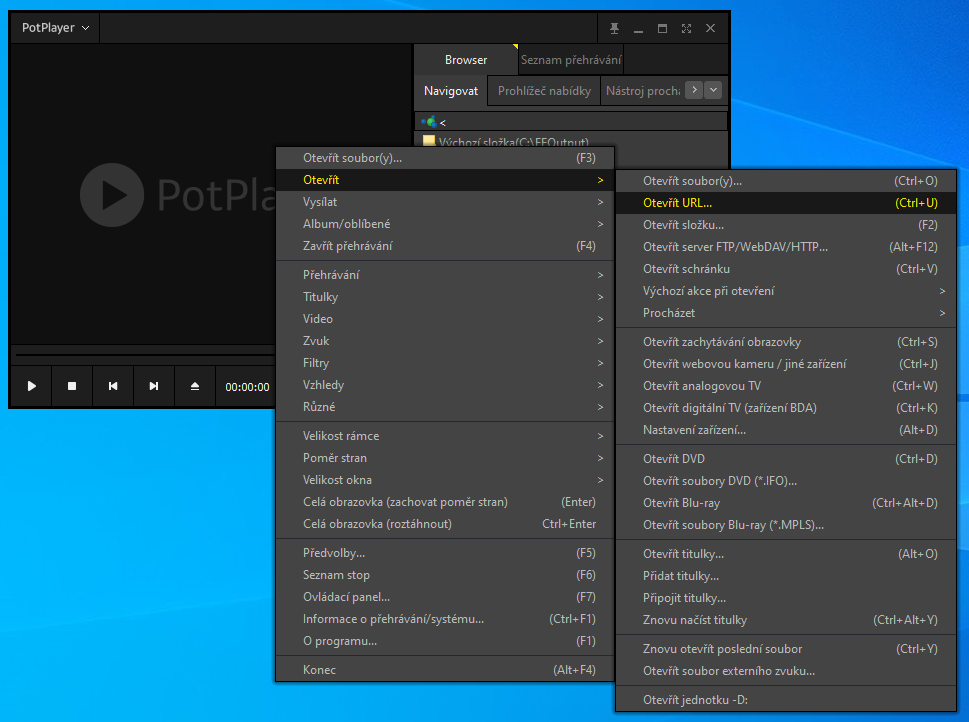Expand the Vysílat submenu
The width and height of the screenshot is (969, 722).
445,202
